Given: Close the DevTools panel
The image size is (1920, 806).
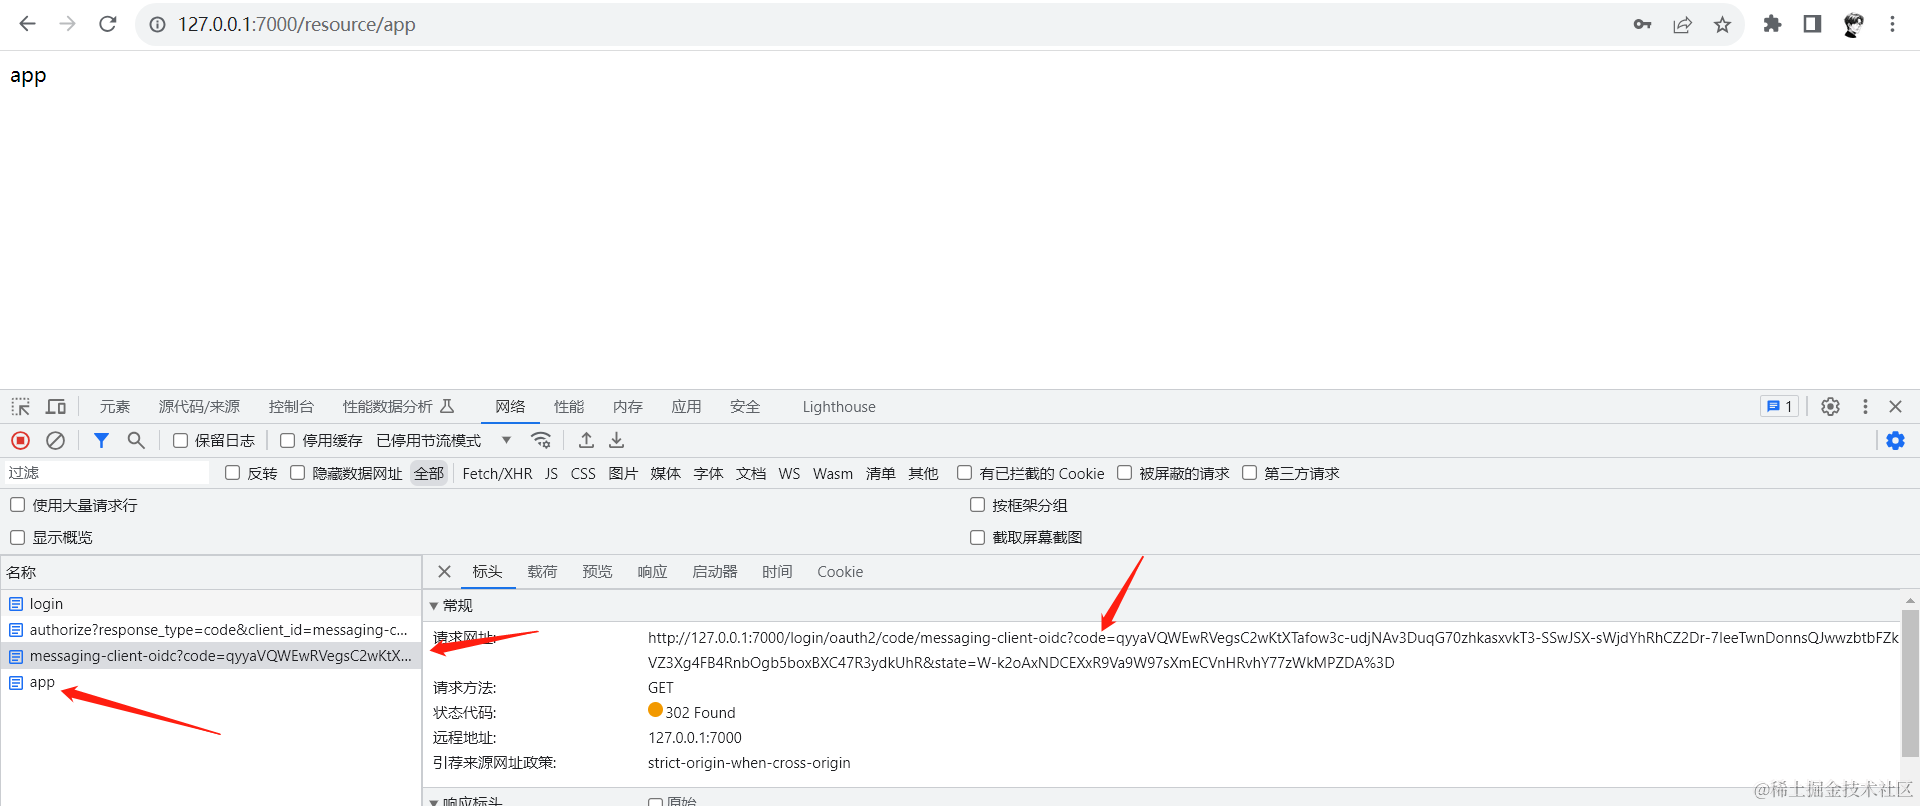Looking at the screenshot, I should tap(1895, 406).
